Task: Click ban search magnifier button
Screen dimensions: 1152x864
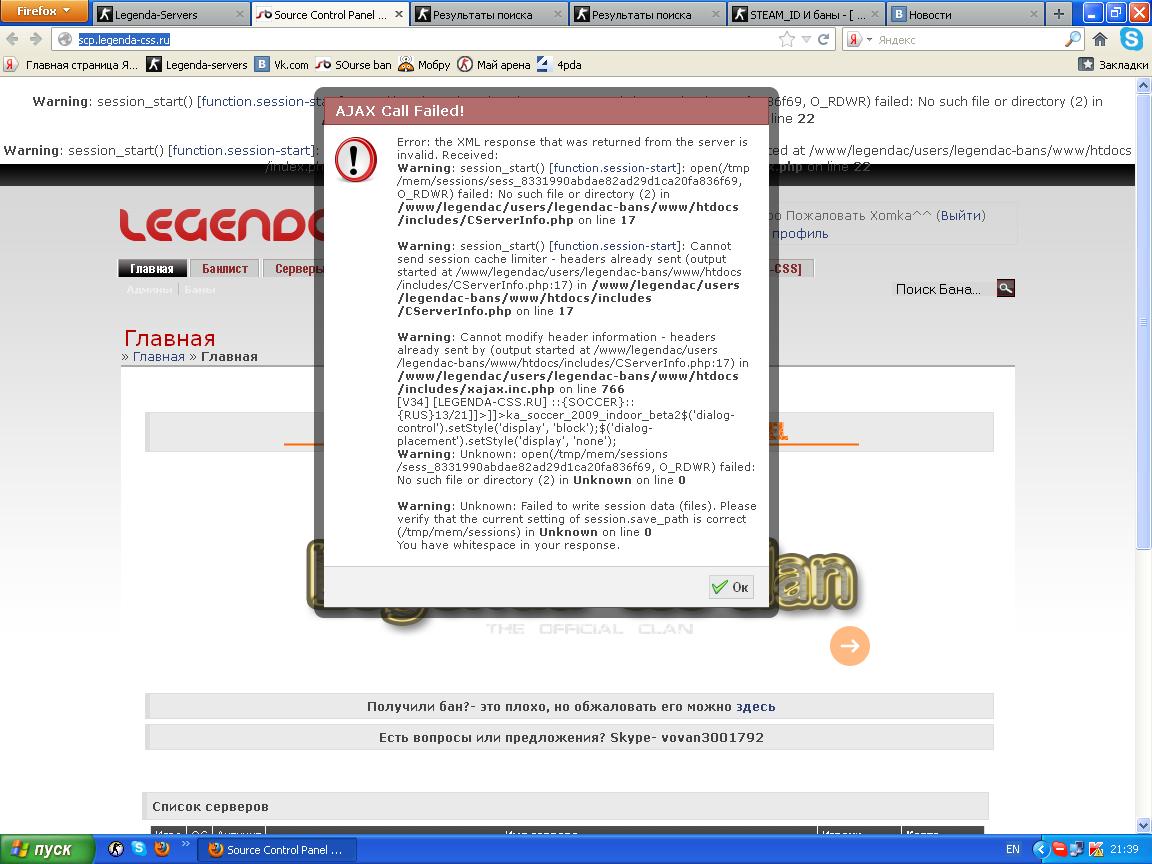Action: click(1006, 288)
